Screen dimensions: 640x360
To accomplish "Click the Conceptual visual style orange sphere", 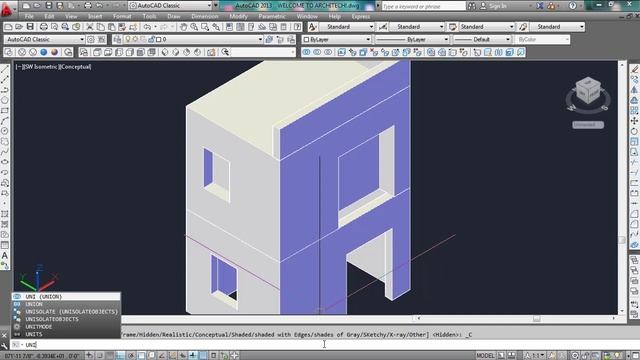I will [x=55, y=52].
